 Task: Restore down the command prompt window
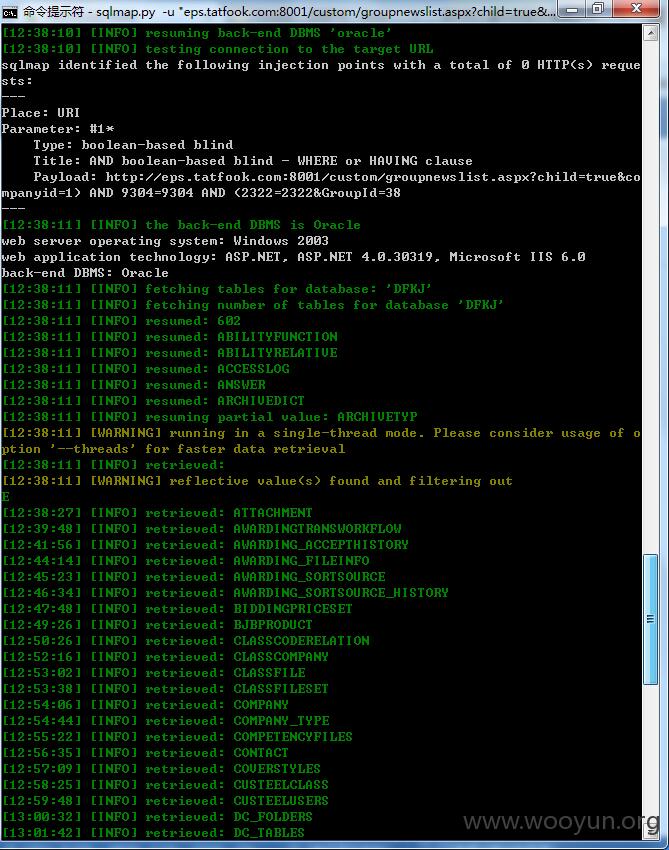coord(597,9)
